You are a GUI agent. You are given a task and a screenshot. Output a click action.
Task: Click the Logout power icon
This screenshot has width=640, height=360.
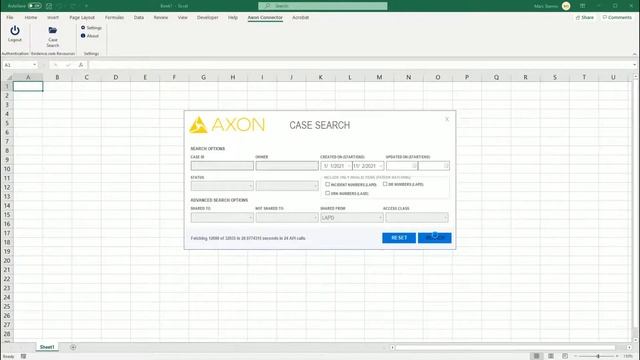coord(15,31)
